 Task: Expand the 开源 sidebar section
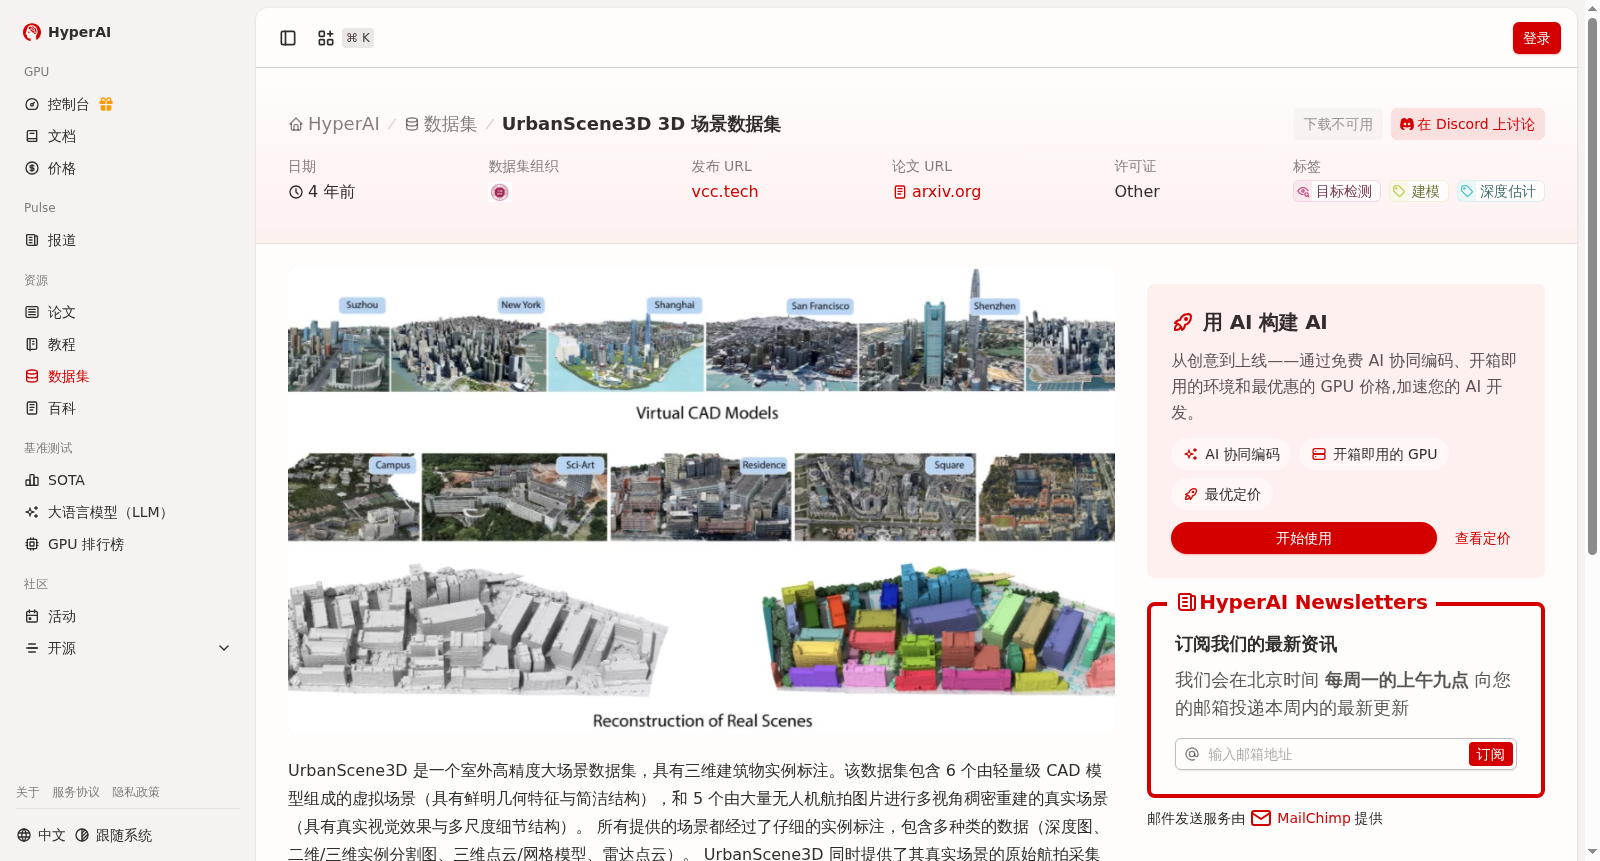point(128,648)
